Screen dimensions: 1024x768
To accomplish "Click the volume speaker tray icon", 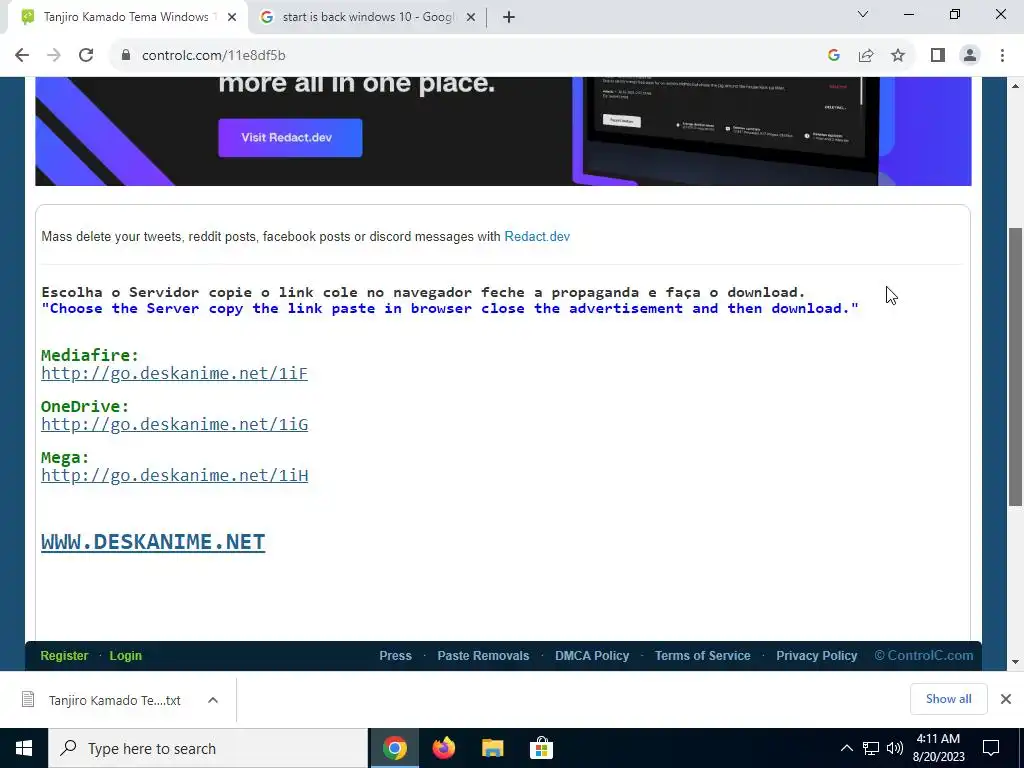I will 895,748.
